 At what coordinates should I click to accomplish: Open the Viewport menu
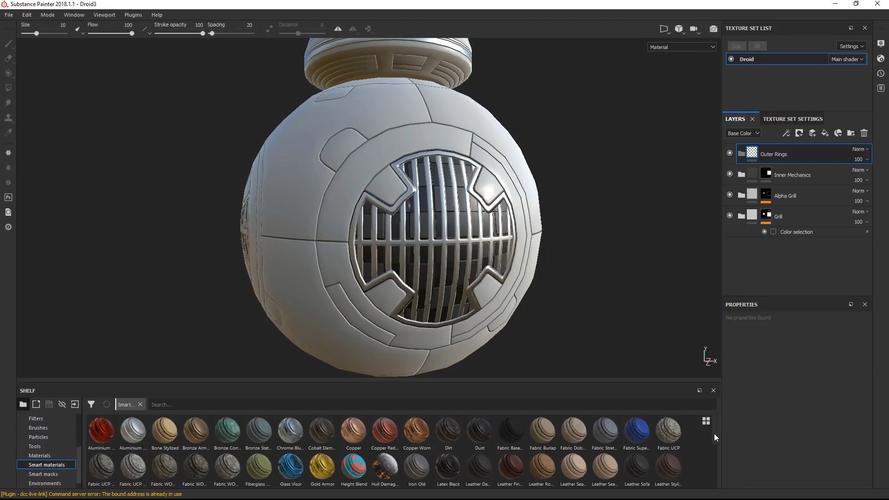tap(104, 15)
